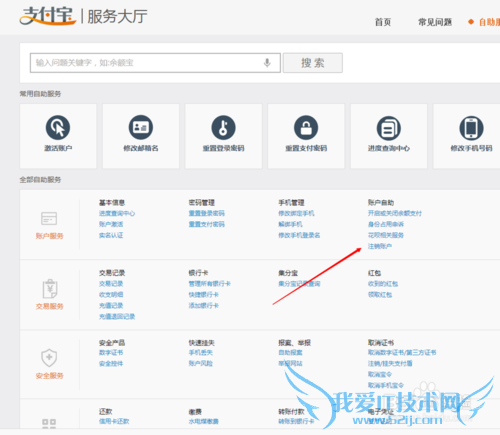500x435 pixels.
Task: Click the Alipay 支付宝 logo
Action: (48, 16)
